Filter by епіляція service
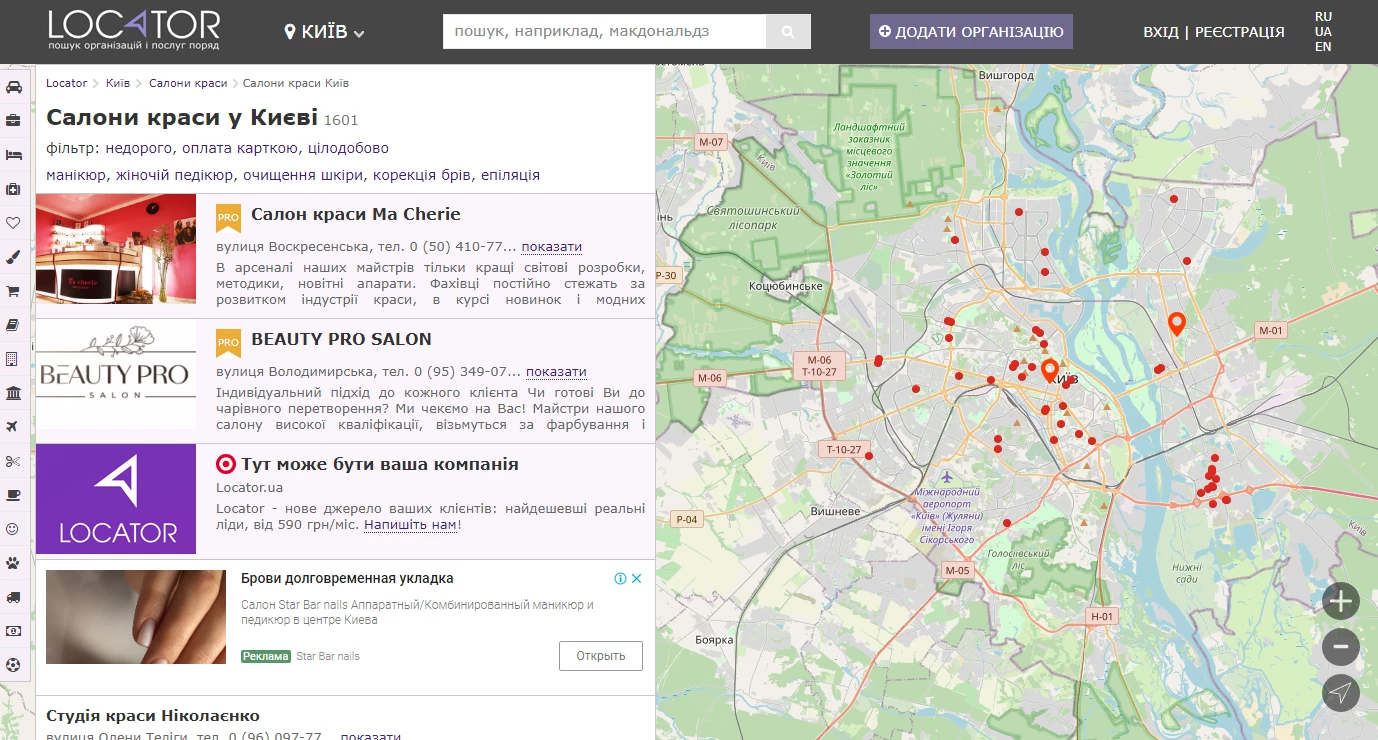This screenshot has width=1378, height=740. [x=510, y=175]
